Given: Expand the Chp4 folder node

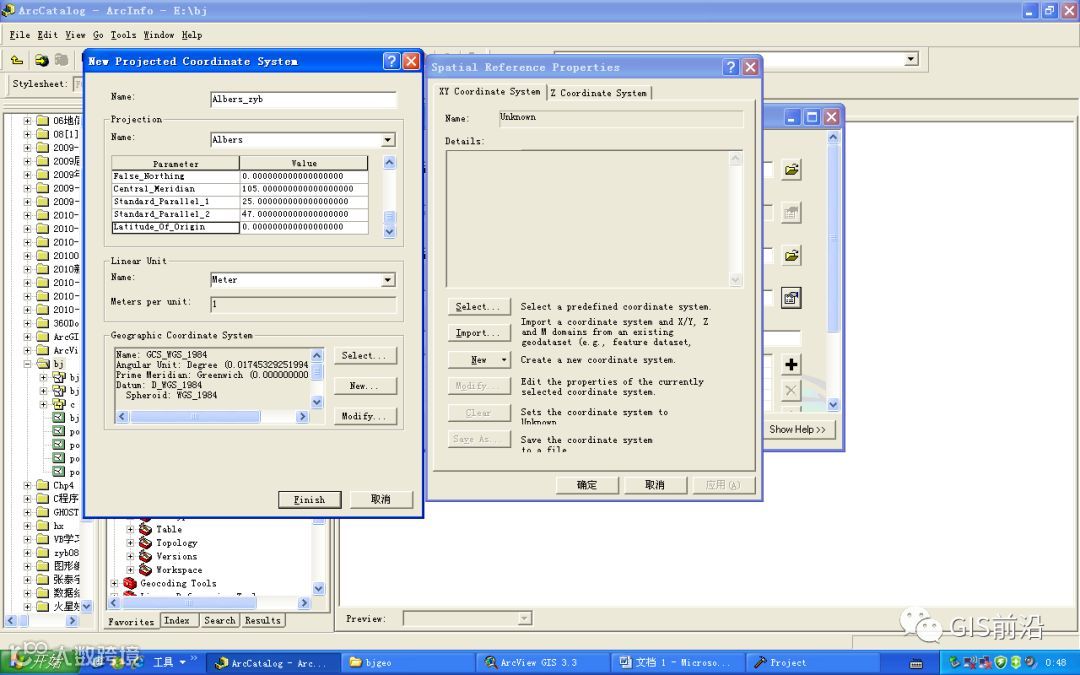Looking at the screenshot, I should [x=28, y=485].
